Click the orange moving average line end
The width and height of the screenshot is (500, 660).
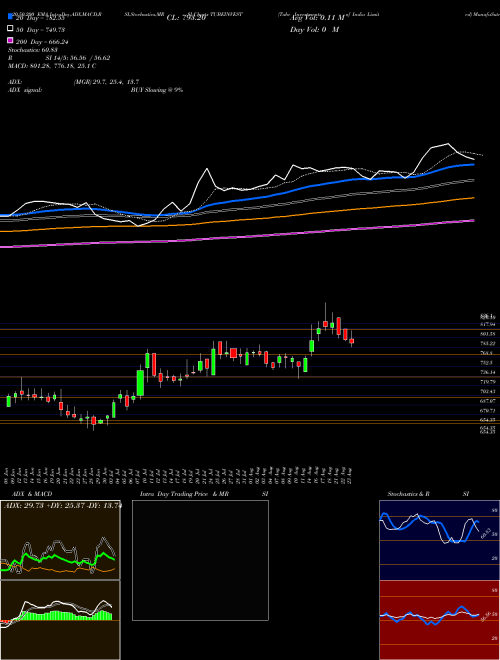pyautogui.click(x=473, y=197)
